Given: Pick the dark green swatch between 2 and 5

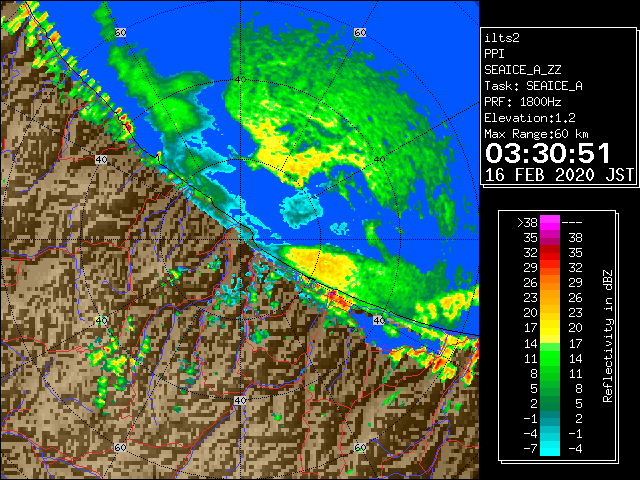Looking at the screenshot, I should click(x=550, y=403).
